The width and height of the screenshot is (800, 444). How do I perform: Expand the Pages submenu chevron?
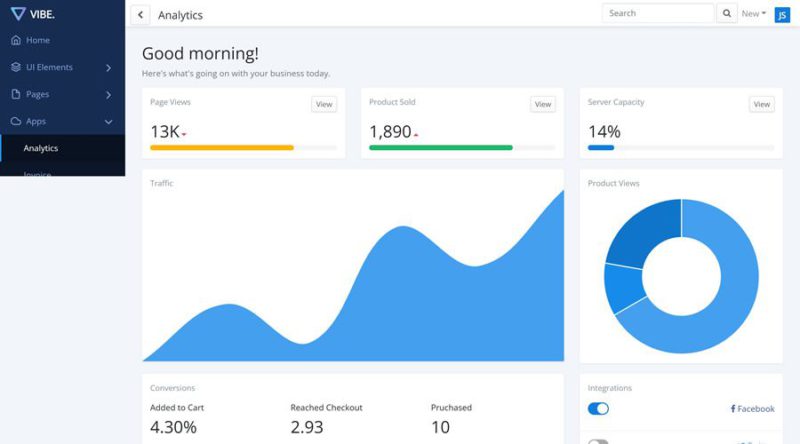pyautogui.click(x=108, y=95)
